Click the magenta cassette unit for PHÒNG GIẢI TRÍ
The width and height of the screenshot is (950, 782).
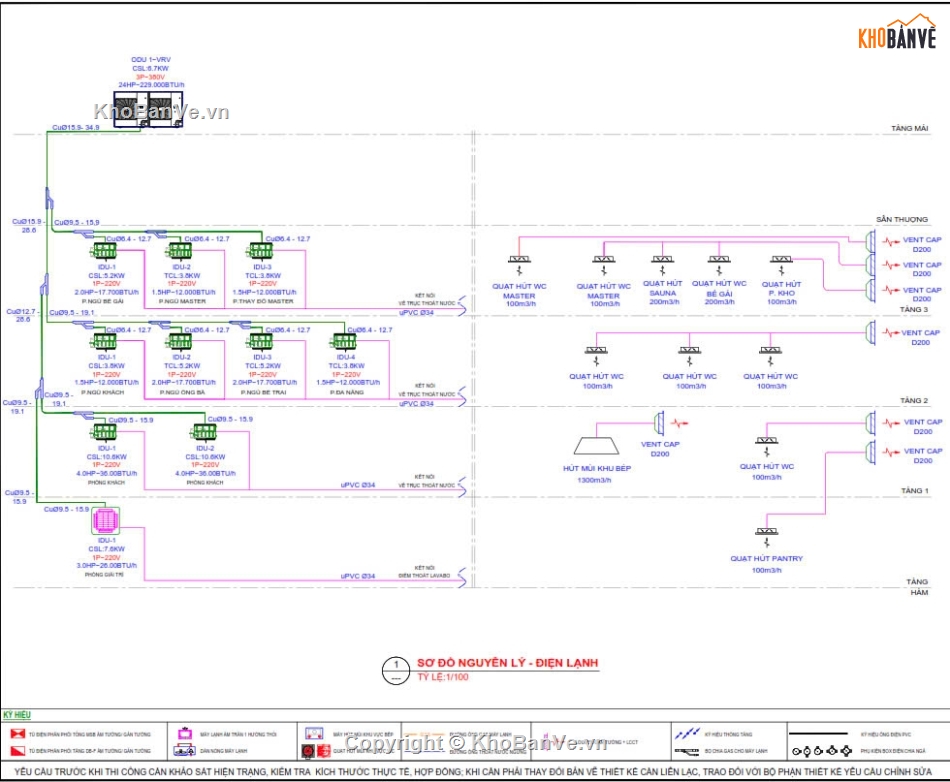pyautogui.click(x=105, y=521)
